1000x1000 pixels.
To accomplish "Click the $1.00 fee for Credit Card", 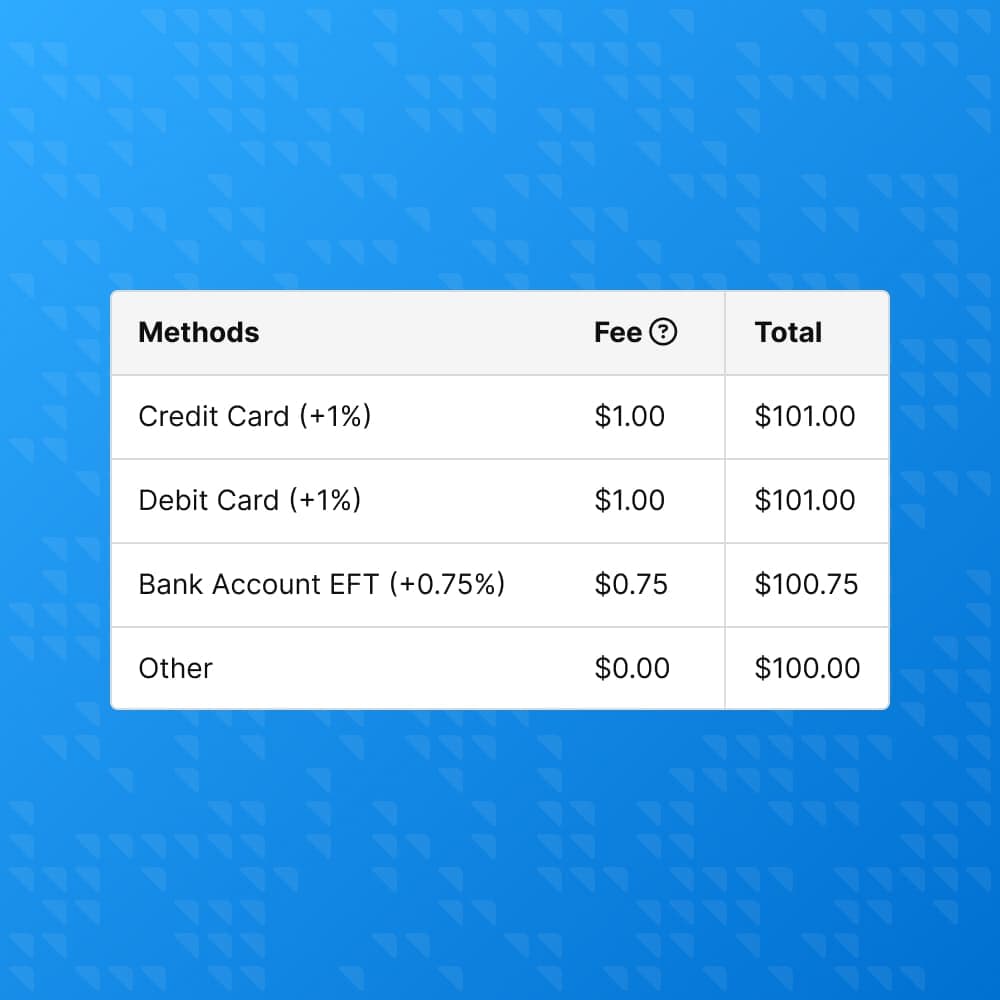I will 630,417.
